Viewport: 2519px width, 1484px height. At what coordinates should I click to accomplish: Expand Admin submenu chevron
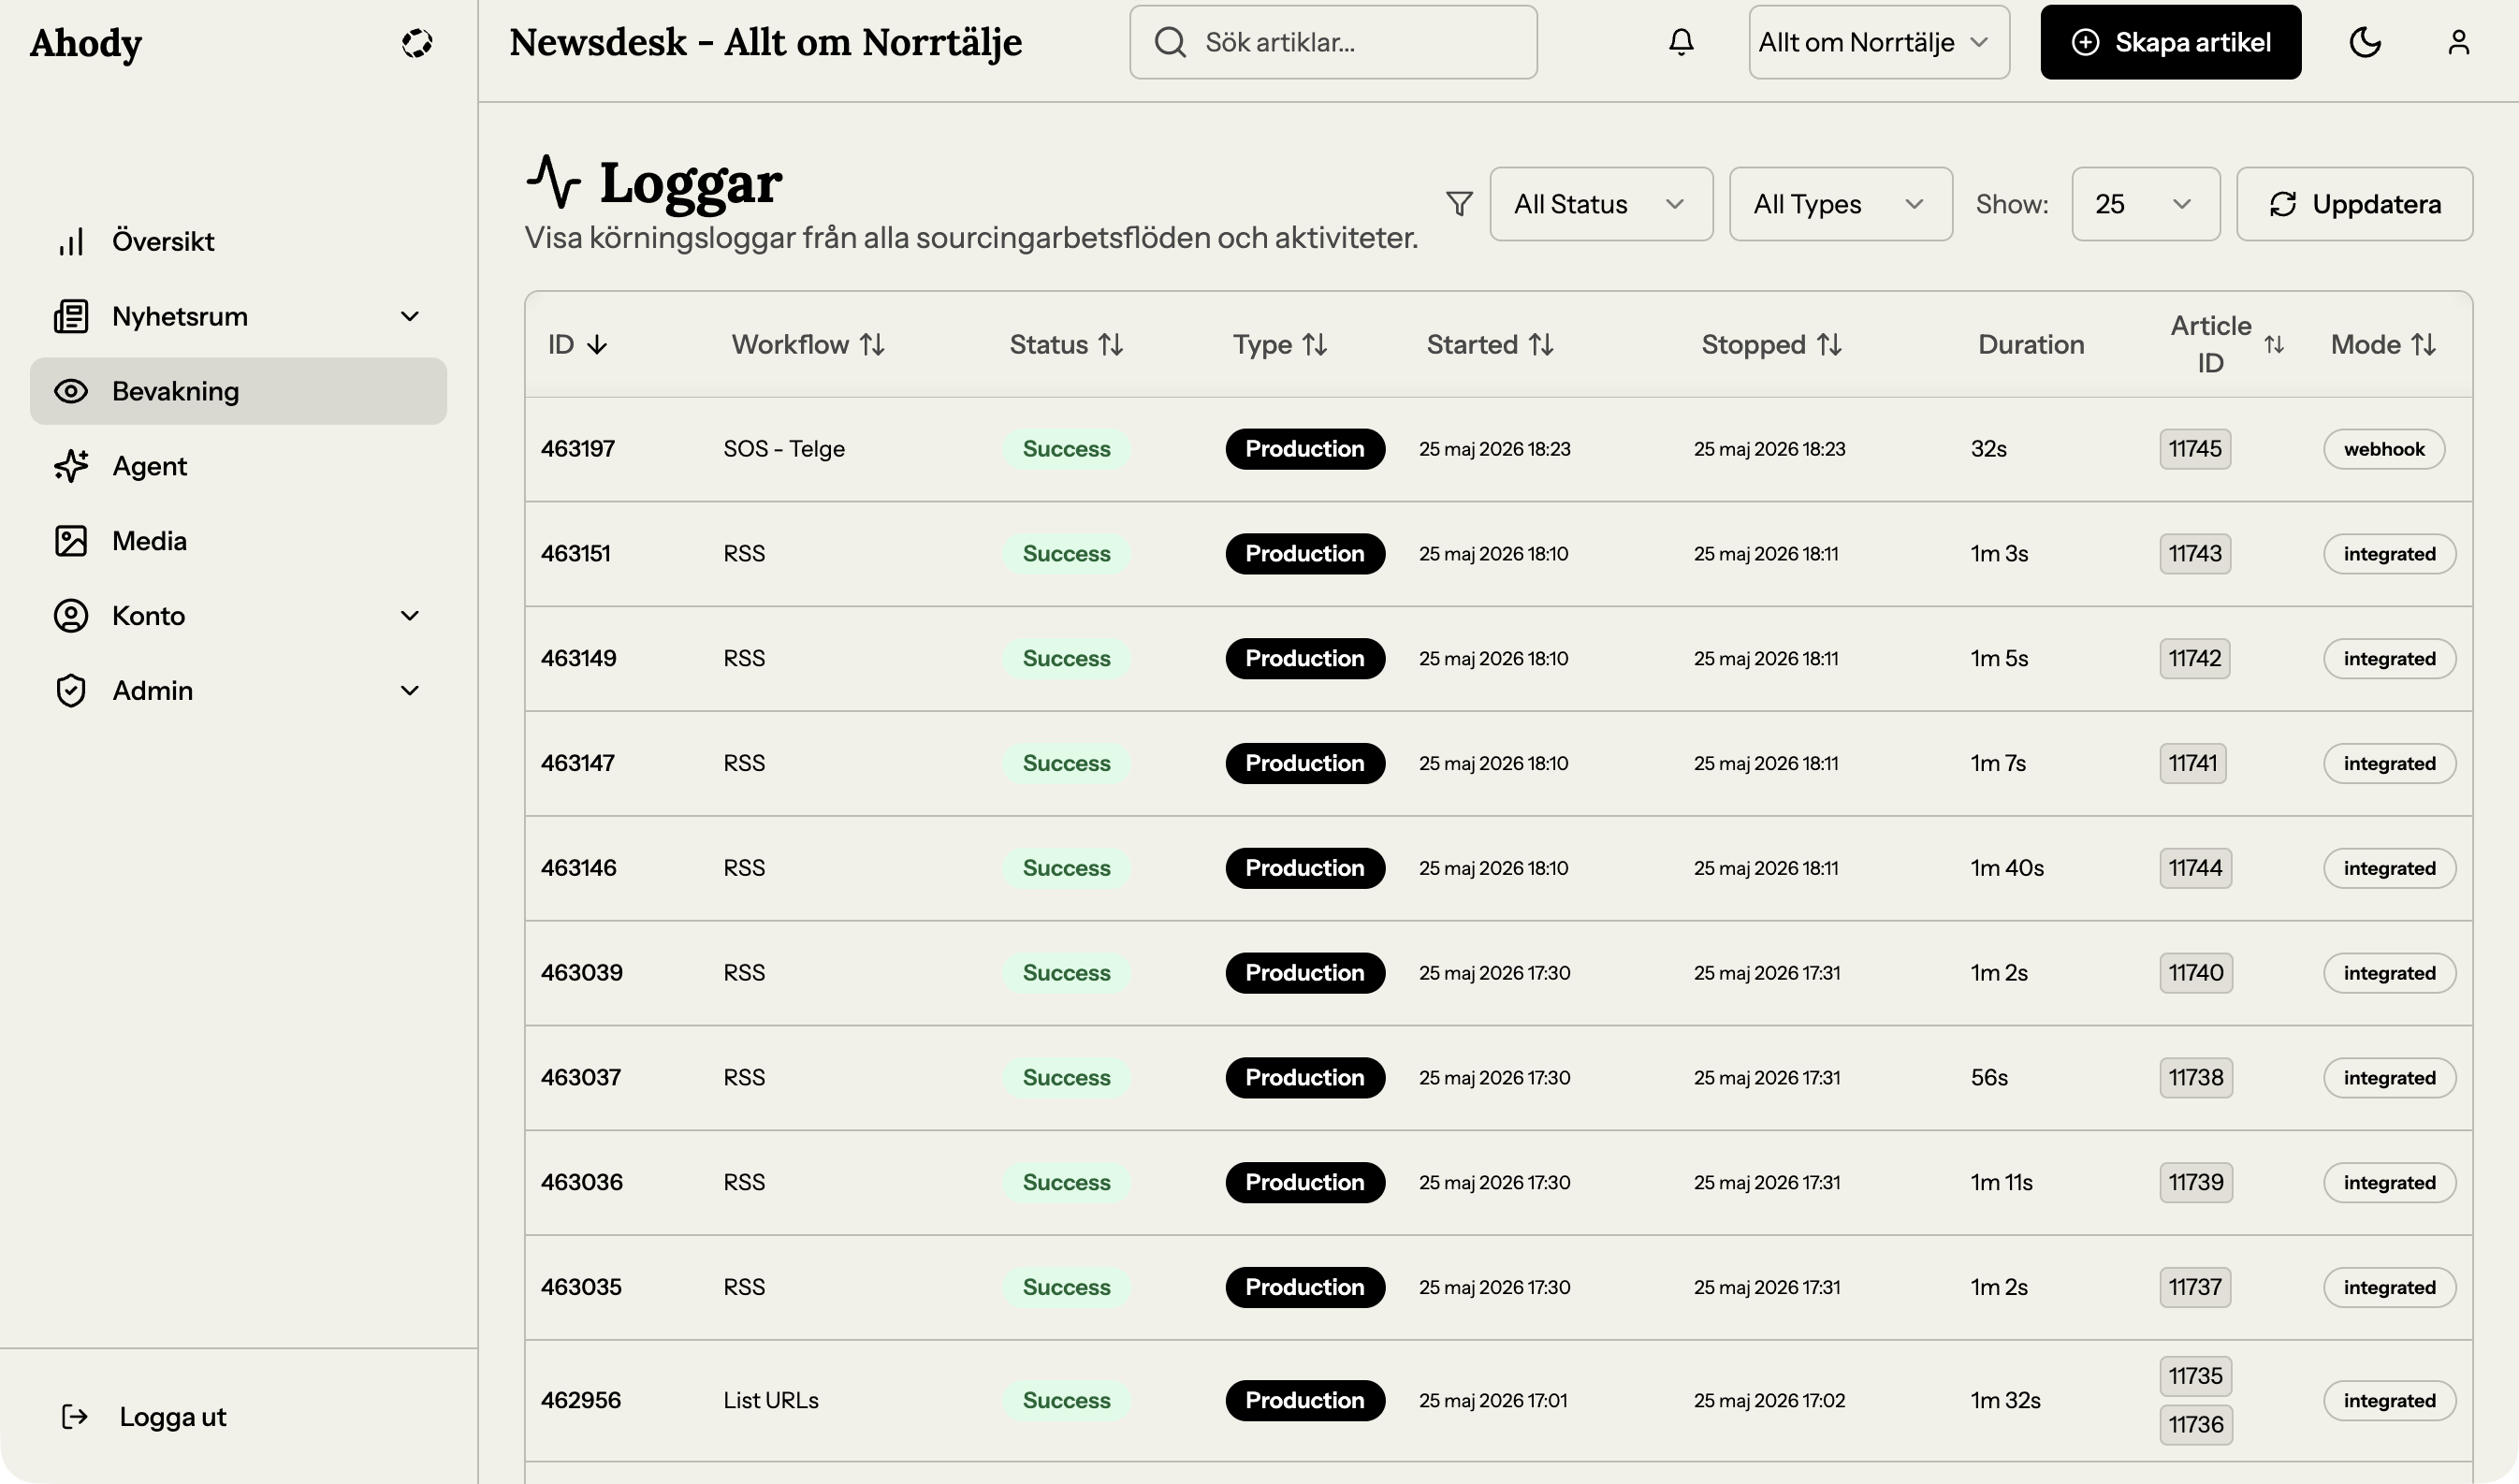pos(409,691)
